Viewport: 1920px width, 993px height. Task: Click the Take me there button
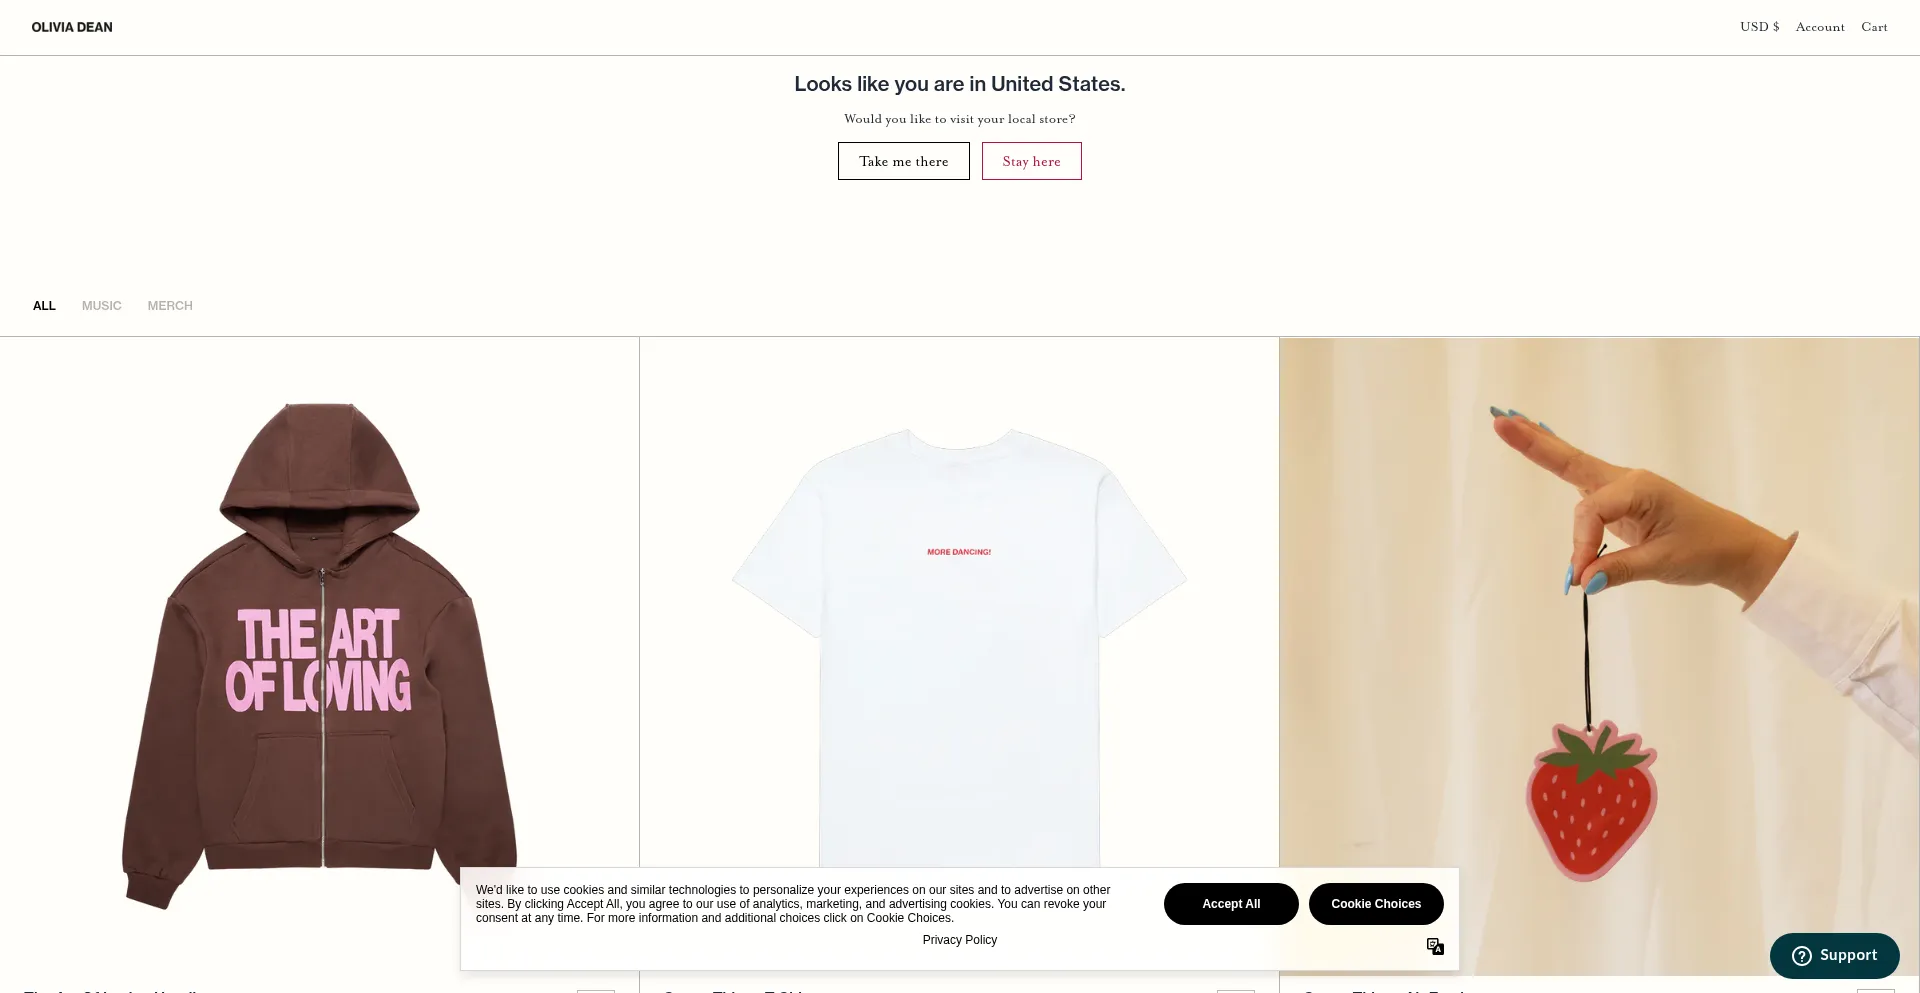coord(904,161)
